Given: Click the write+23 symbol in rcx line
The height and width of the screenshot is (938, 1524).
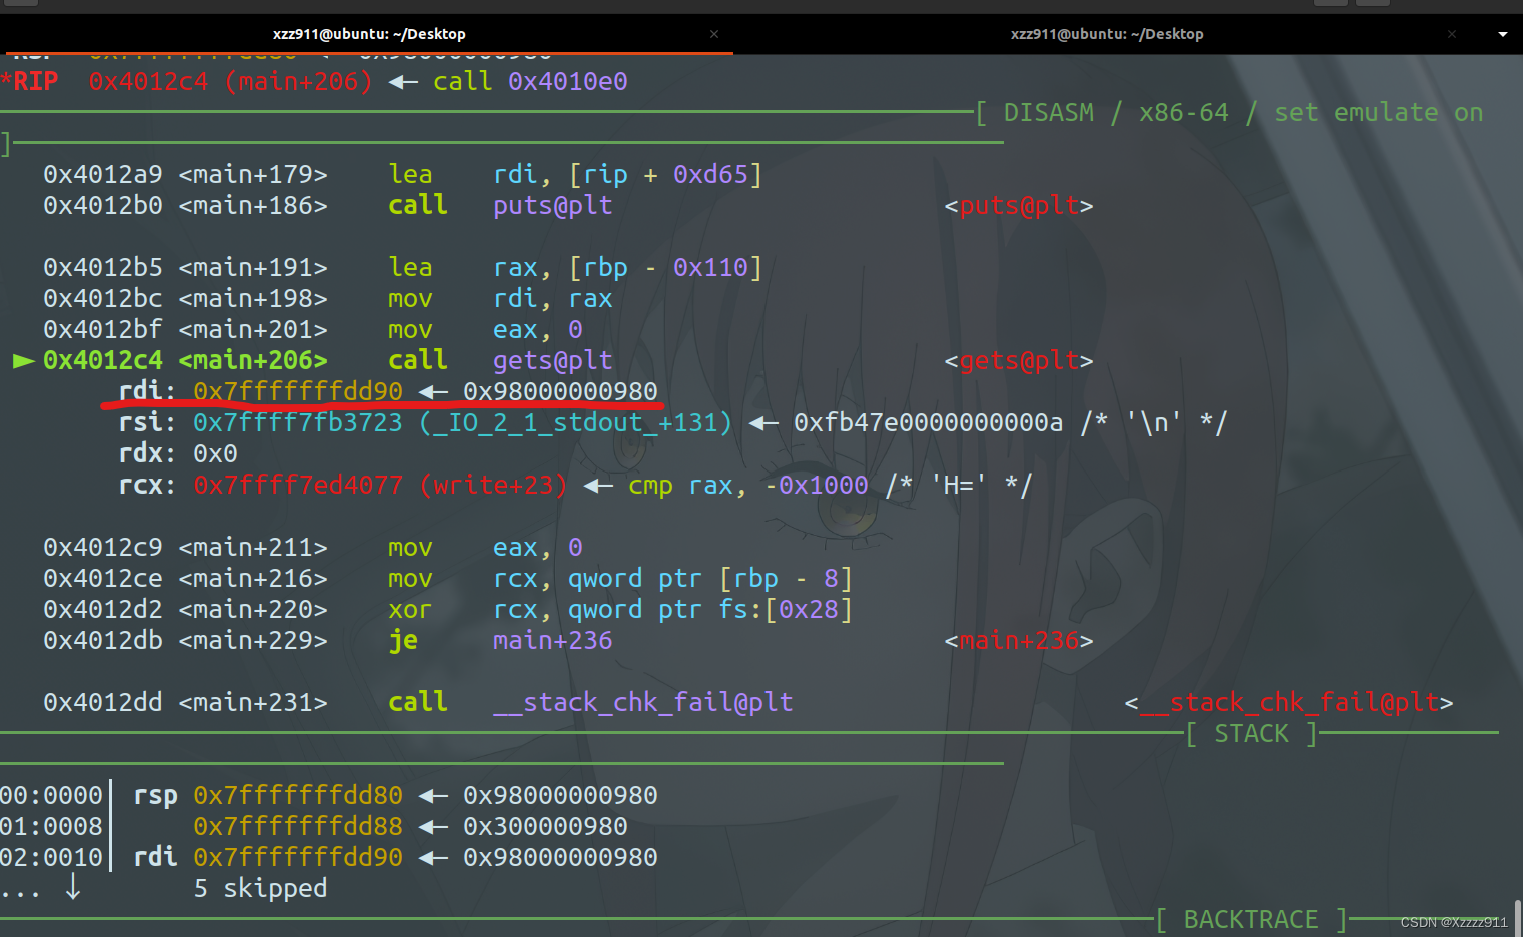Looking at the screenshot, I should click(493, 486).
